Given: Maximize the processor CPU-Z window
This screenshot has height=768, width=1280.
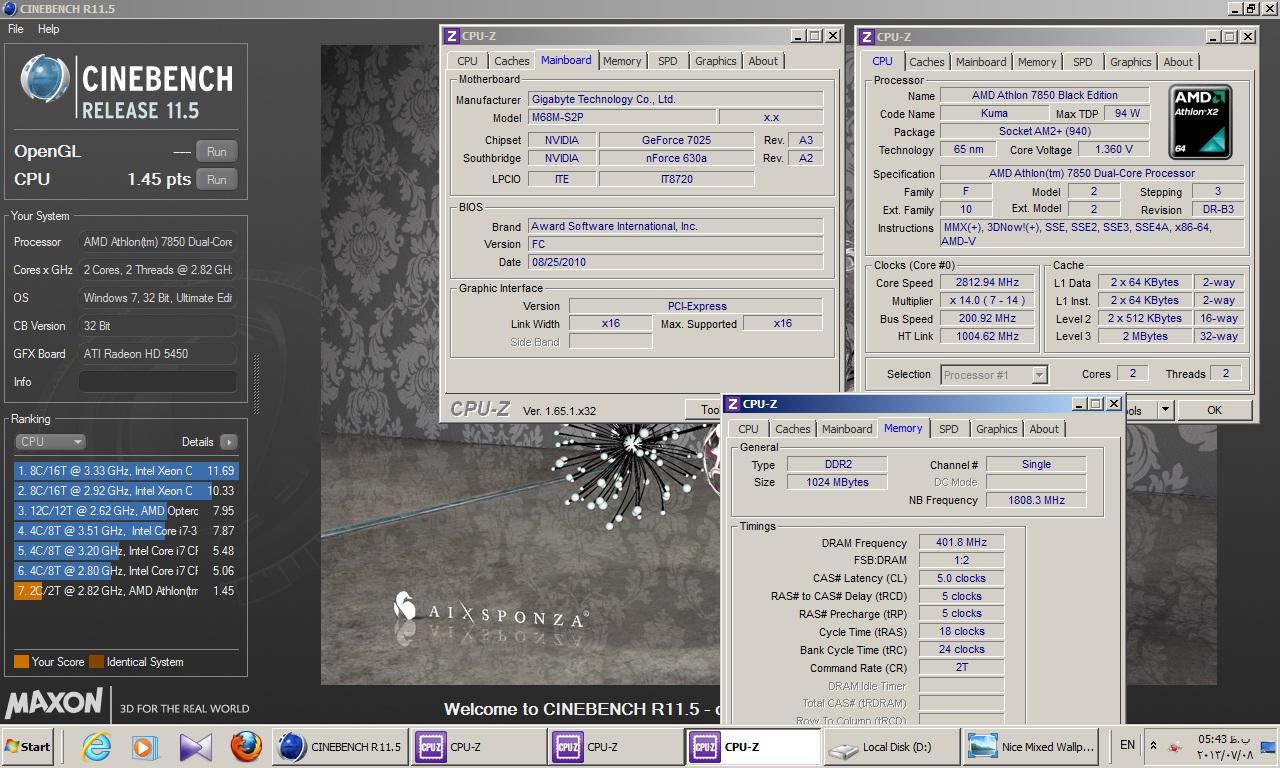Looking at the screenshot, I should 1230,37.
